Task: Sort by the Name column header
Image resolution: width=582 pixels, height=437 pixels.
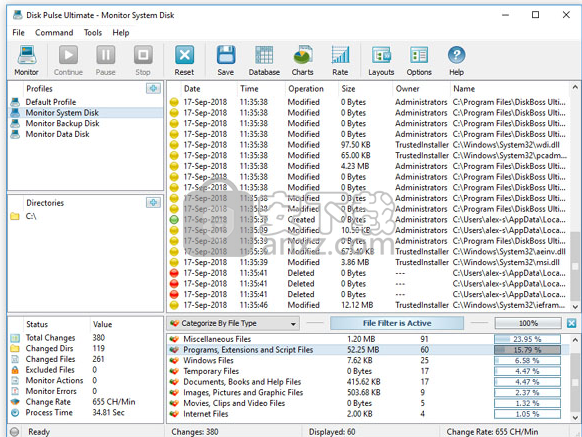Action: tap(509, 89)
